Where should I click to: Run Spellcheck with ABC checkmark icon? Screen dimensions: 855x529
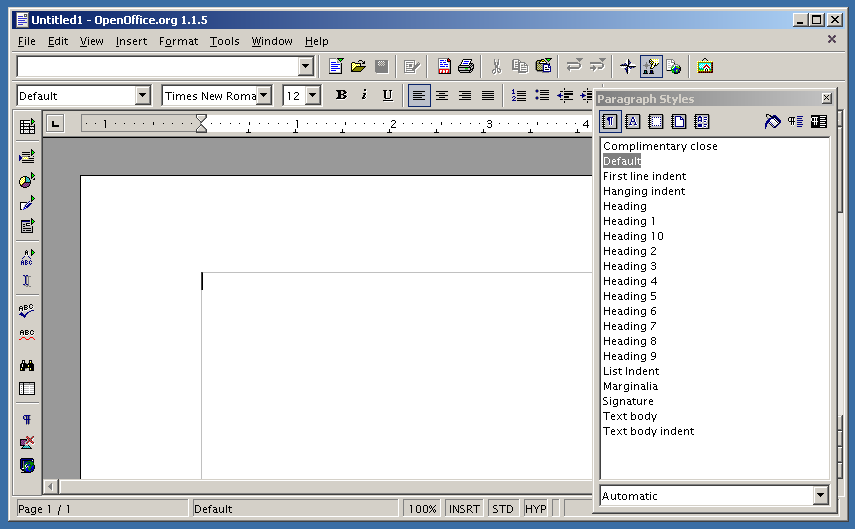tap(27, 311)
